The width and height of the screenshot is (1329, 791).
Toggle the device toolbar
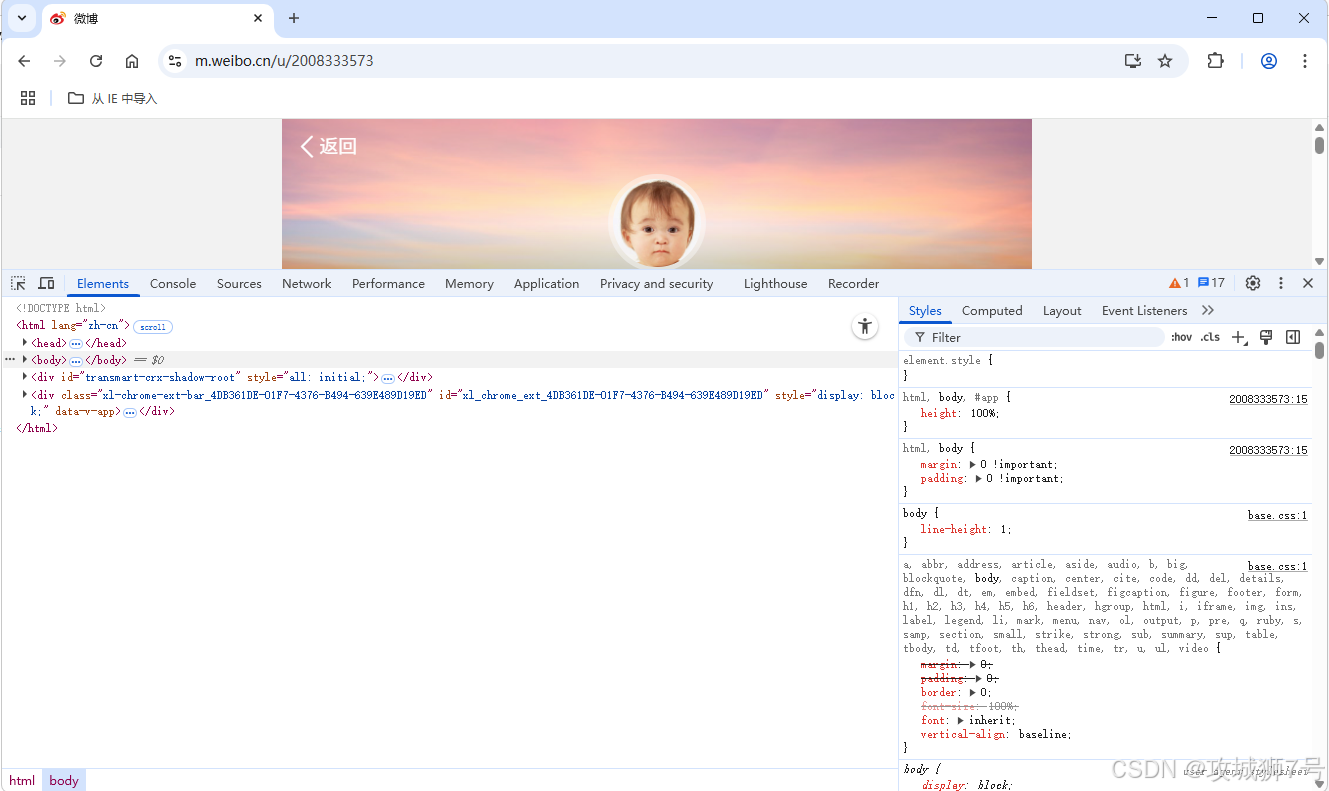46,283
